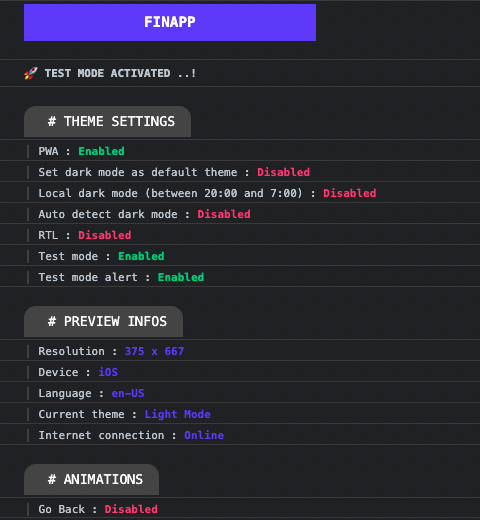Click the iOS device value
This screenshot has height=520, width=480.
[x=108, y=372]
